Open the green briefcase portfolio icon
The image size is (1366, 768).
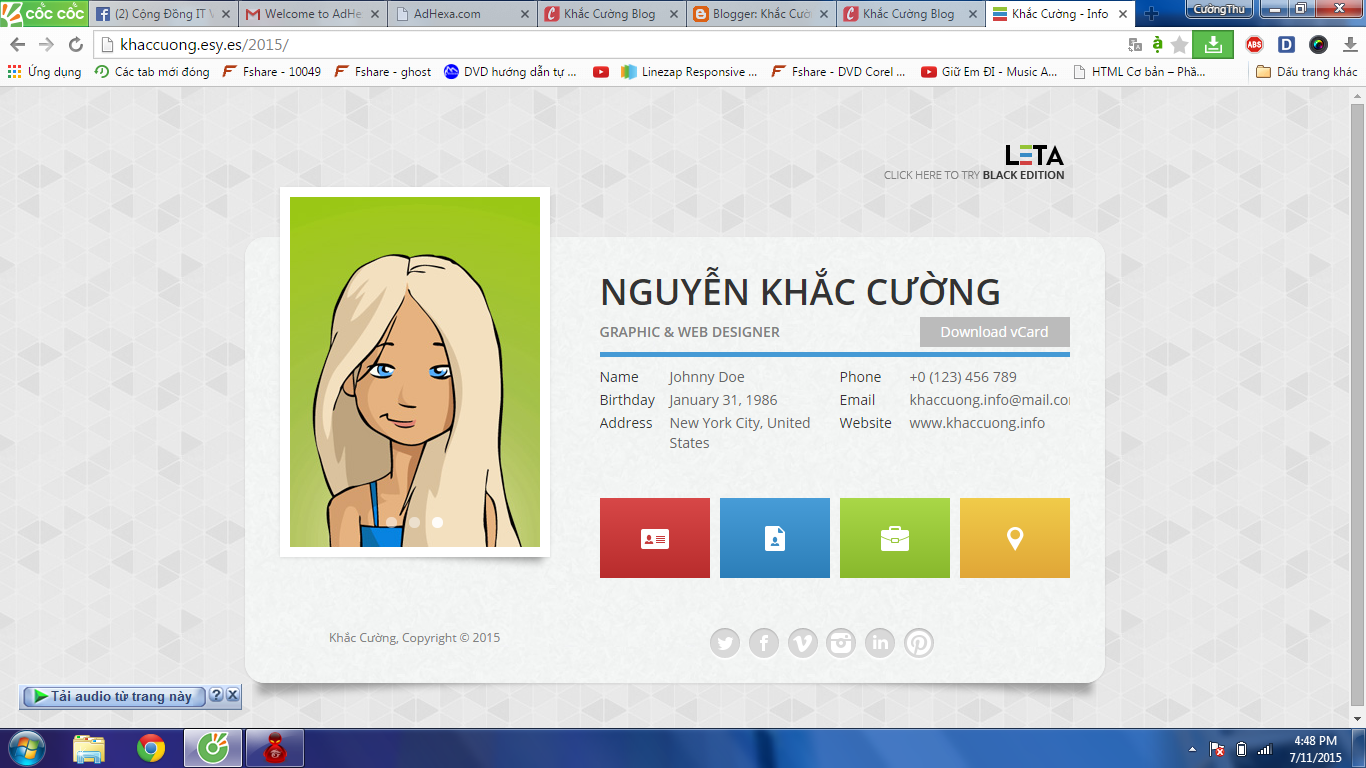894,538
